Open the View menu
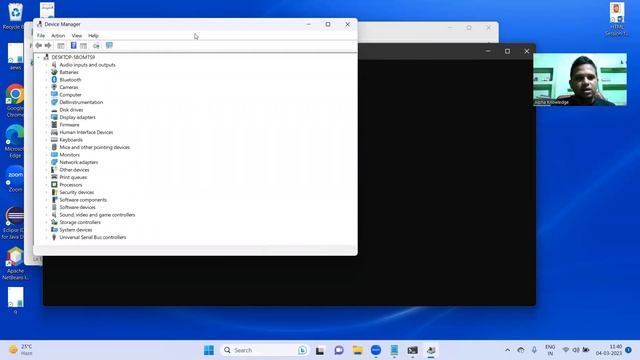640x360 pixels. (x=77, y=36)
